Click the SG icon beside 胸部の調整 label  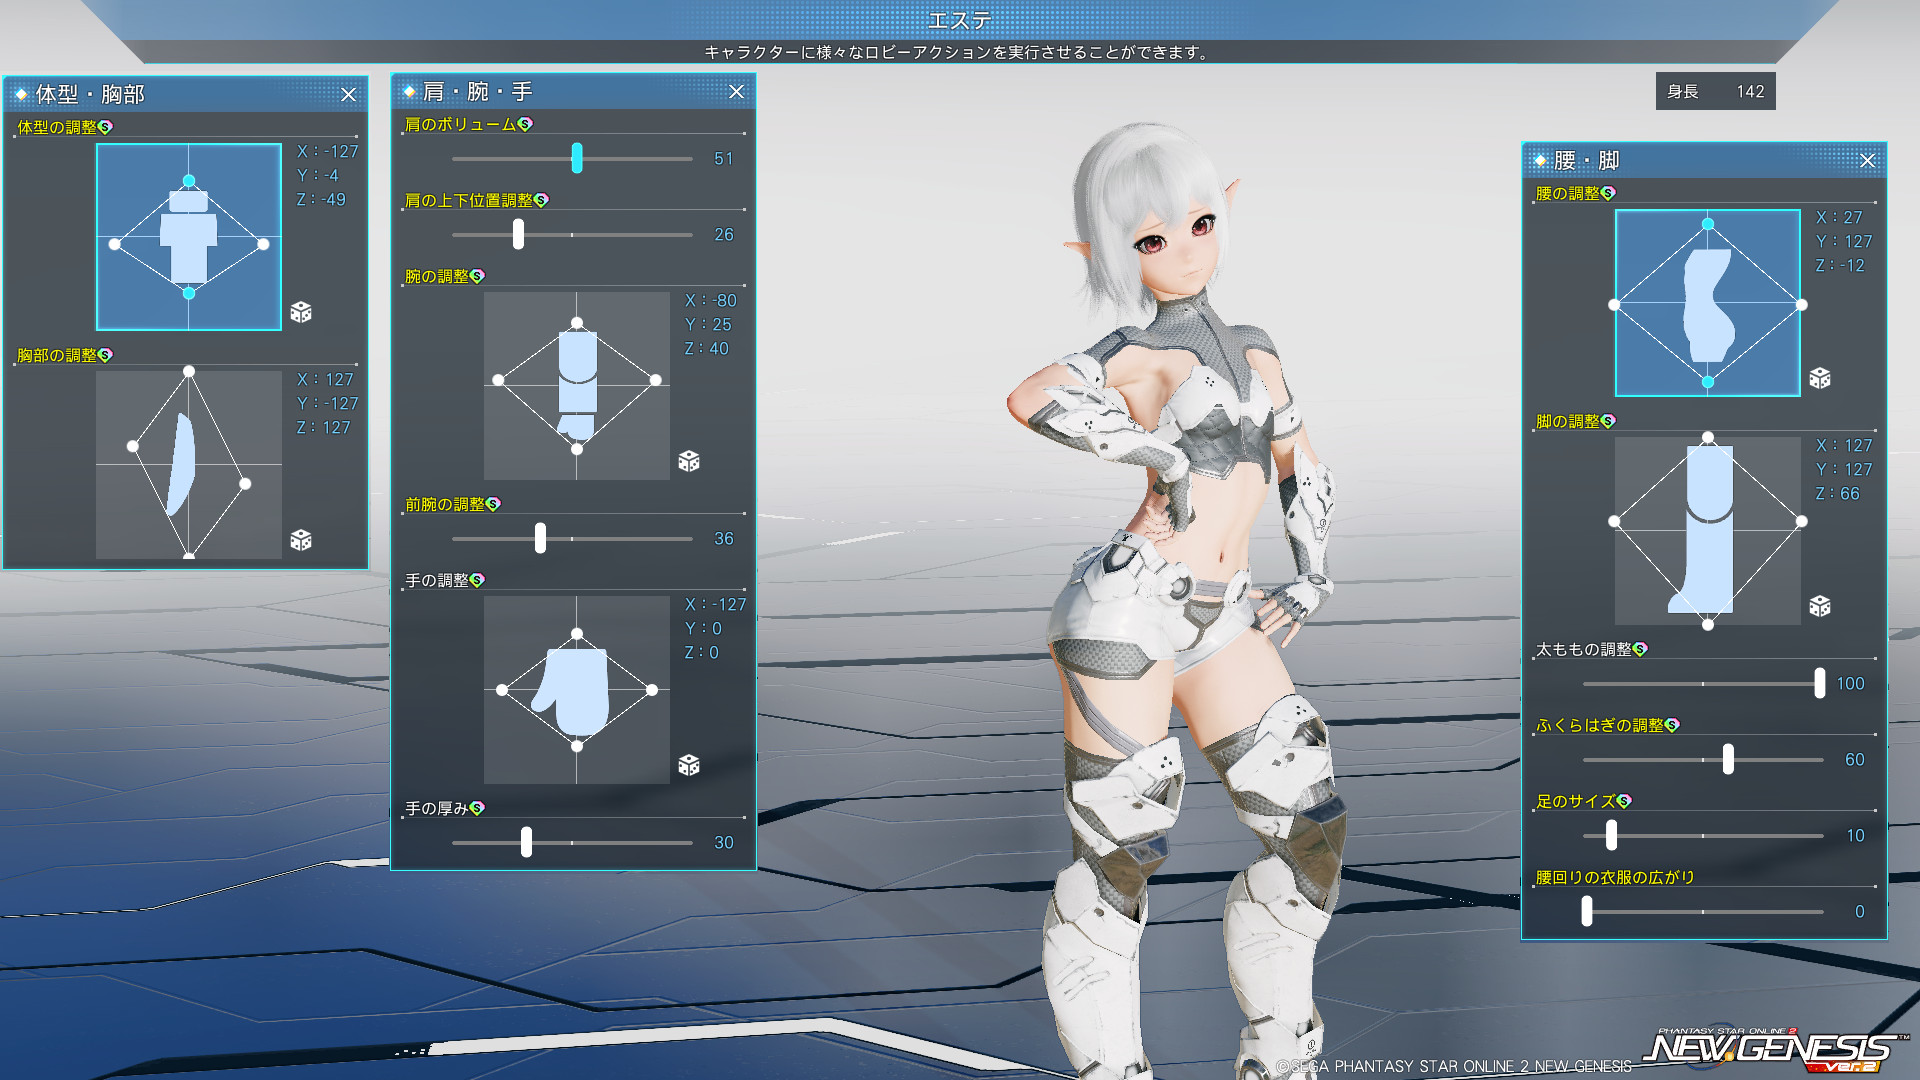point(106,355)
